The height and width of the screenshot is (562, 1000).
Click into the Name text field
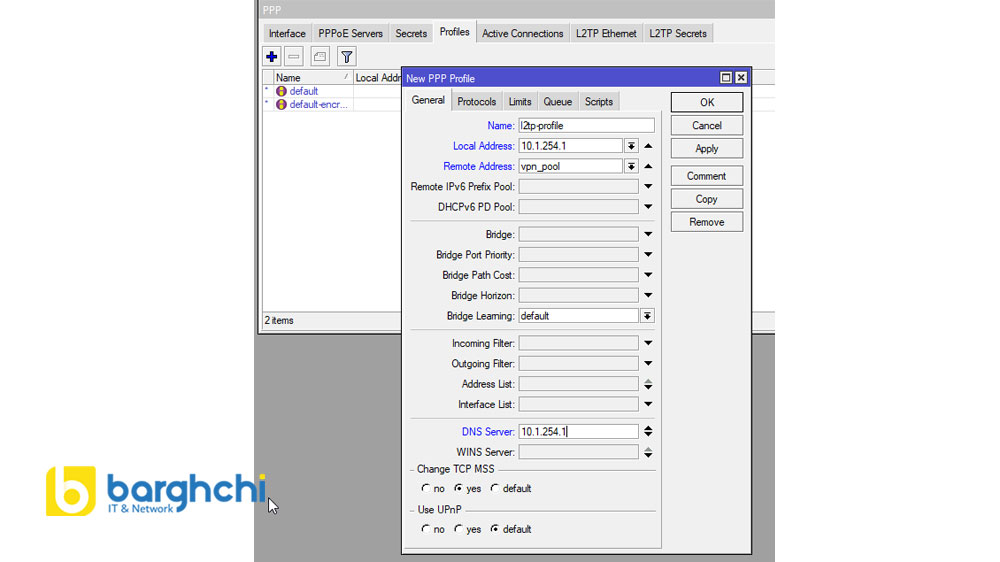coord(585,126)
